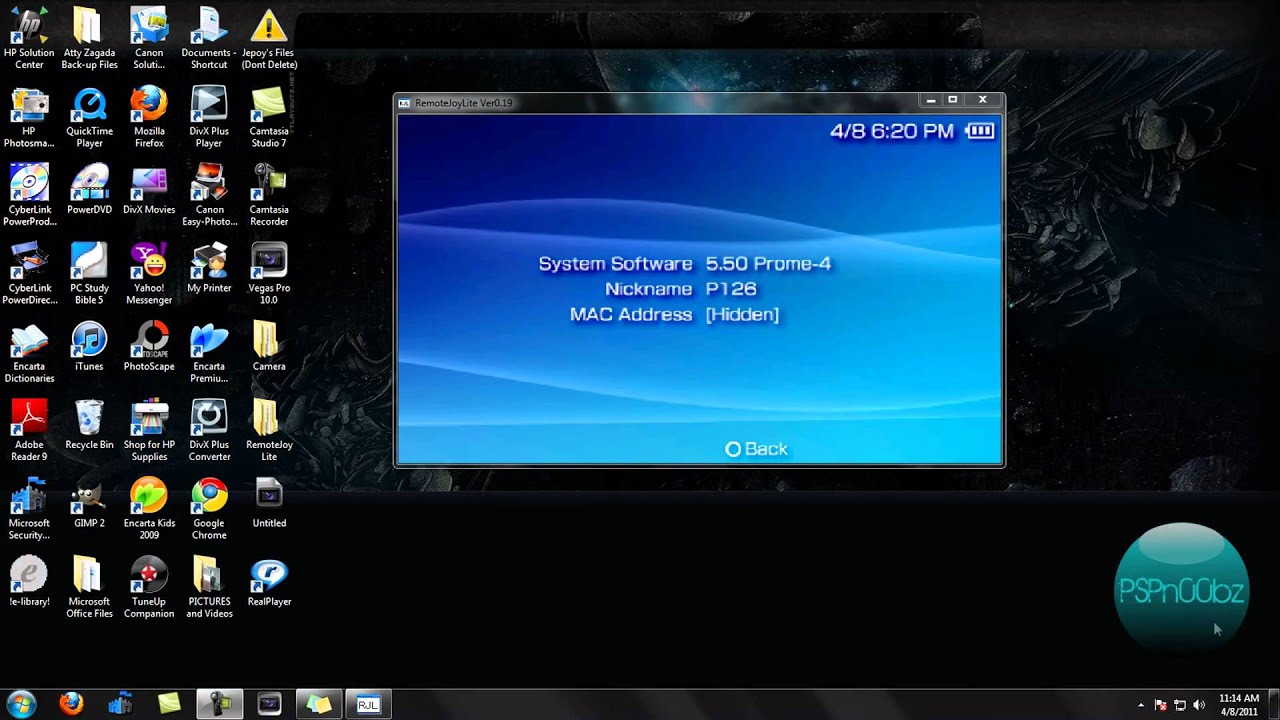The image size is (1280, 720).
Task: Click the 4/8 6:20 PM PSP clock
Action: coord(892,131)
